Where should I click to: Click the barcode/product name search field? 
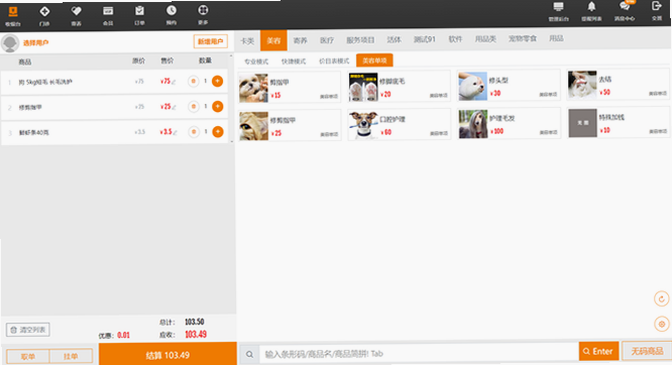[418, 354]
